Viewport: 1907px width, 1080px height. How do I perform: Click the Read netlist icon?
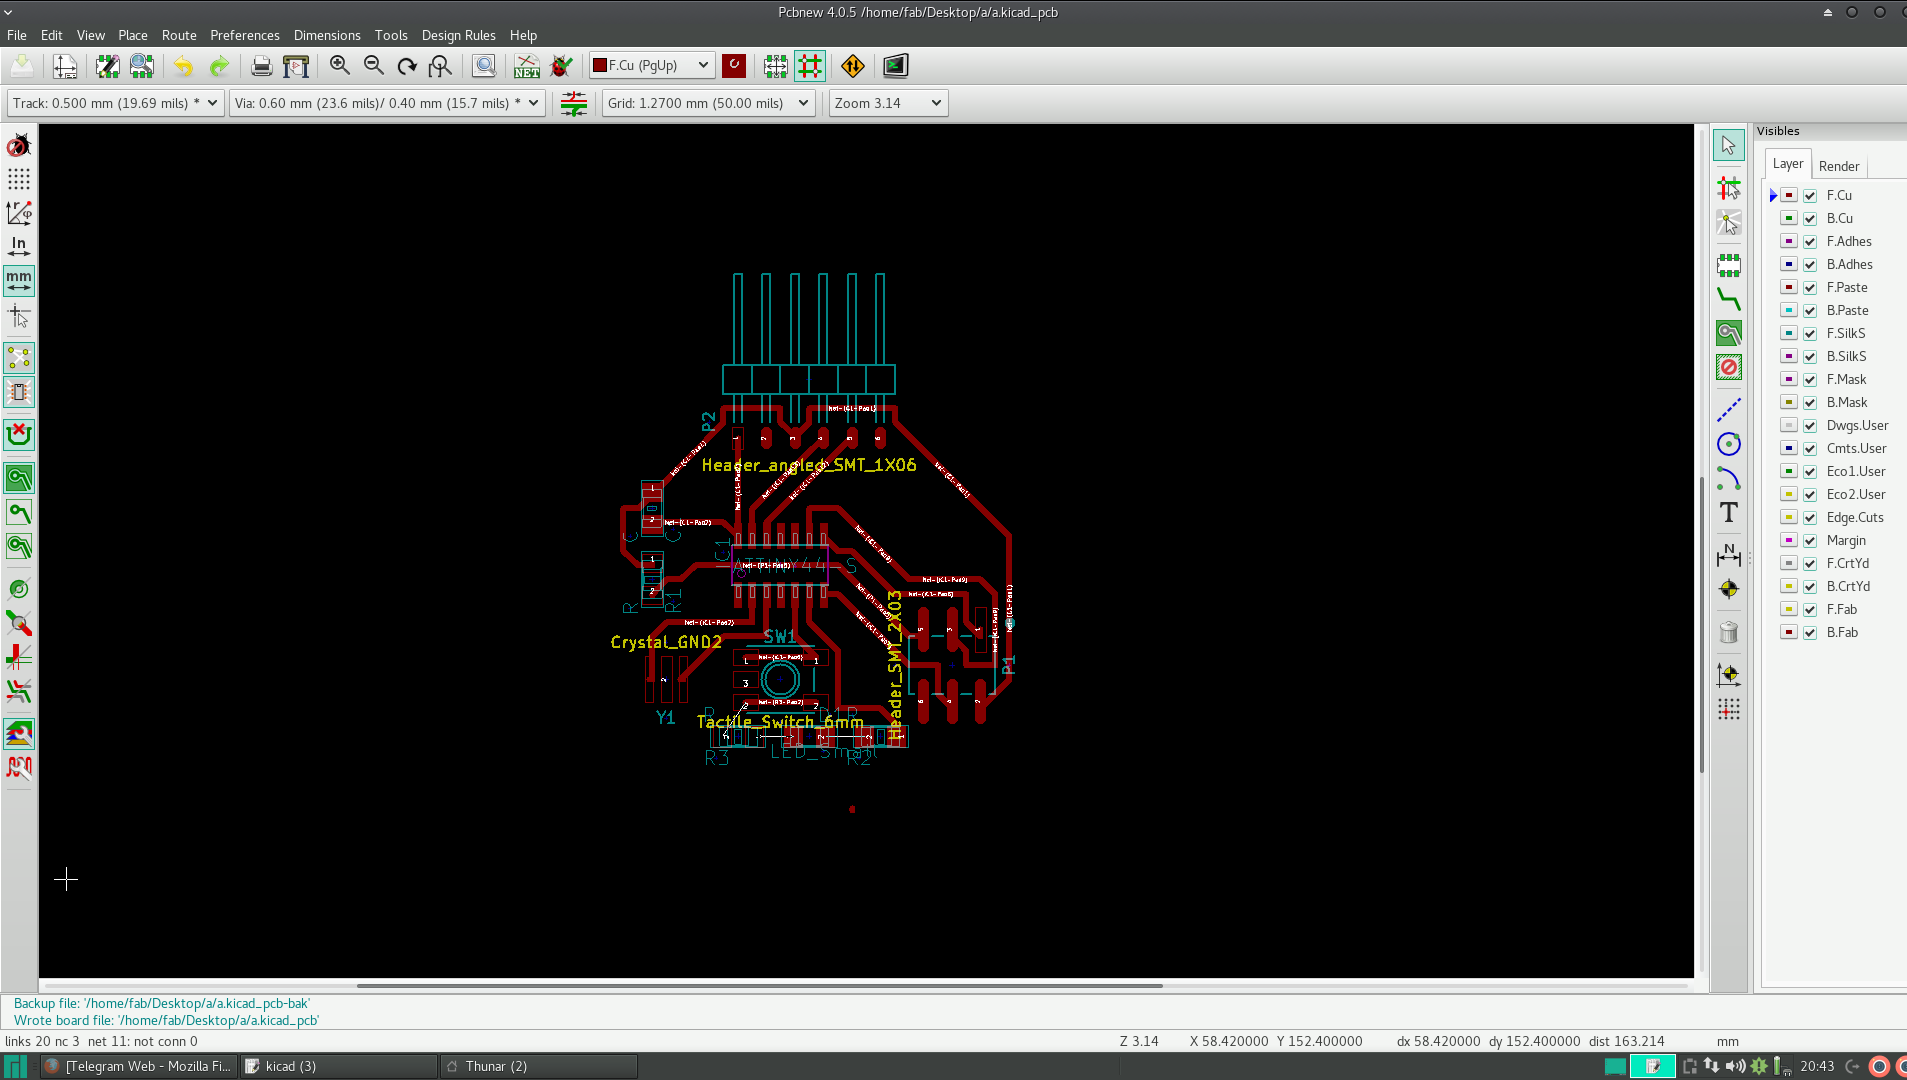(527, 66)
